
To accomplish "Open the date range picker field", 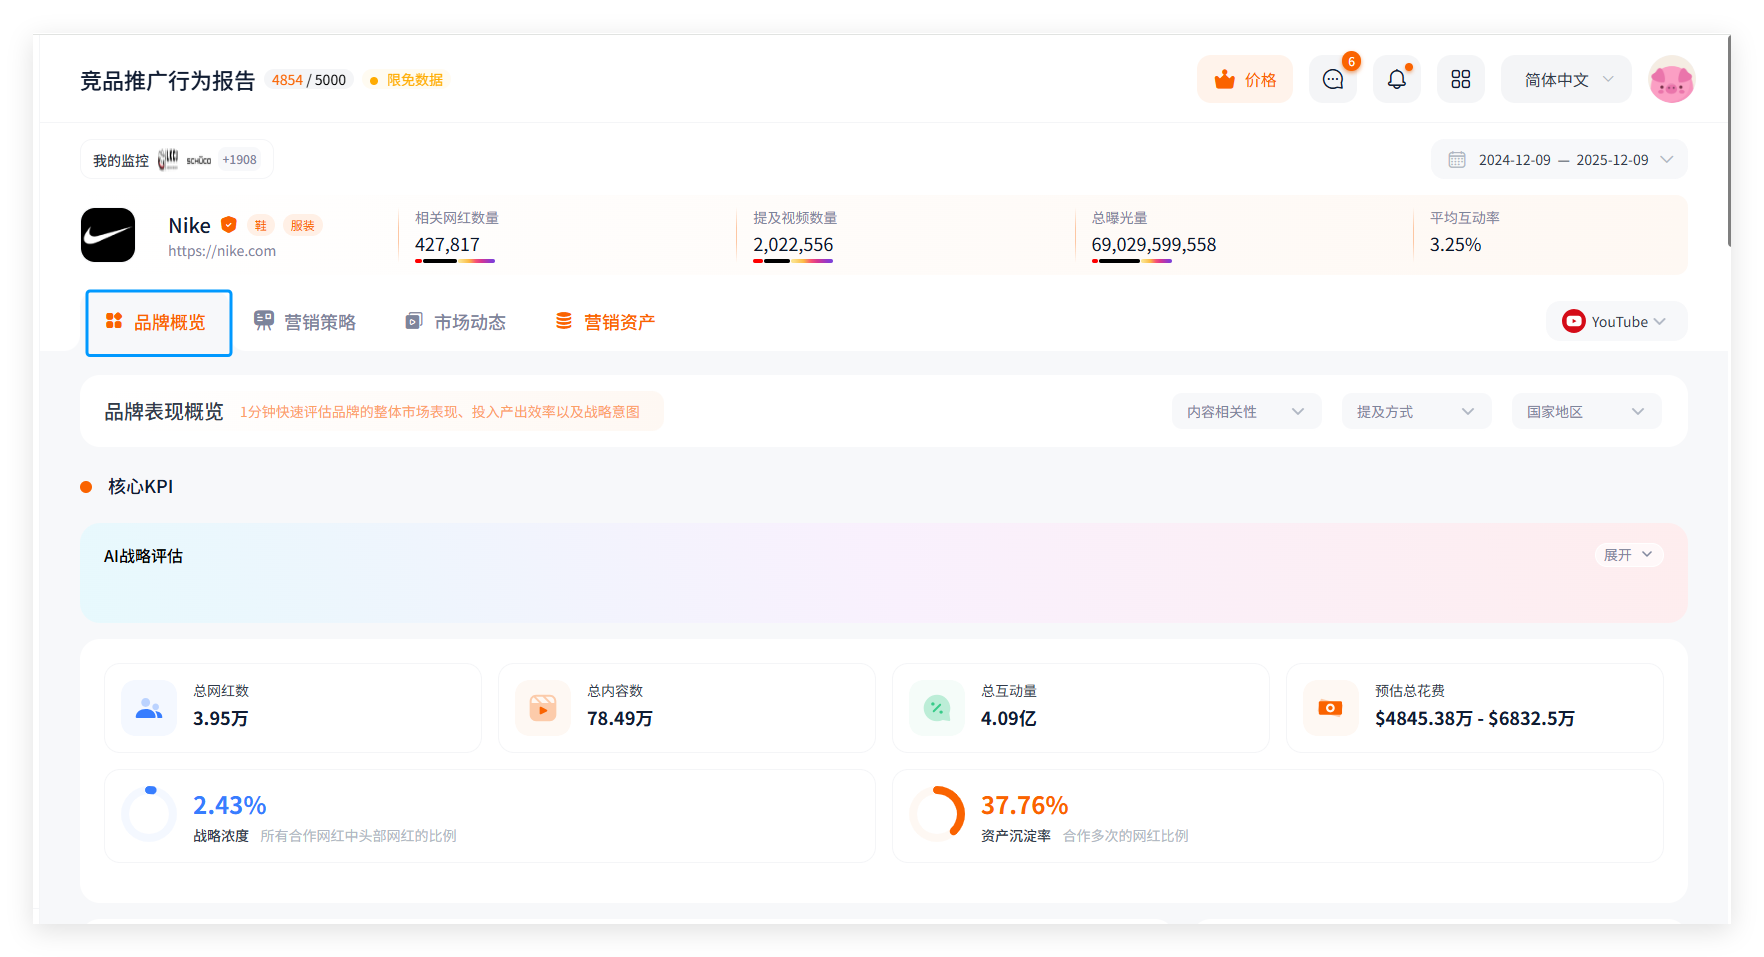I will (x=1559, y=160).
